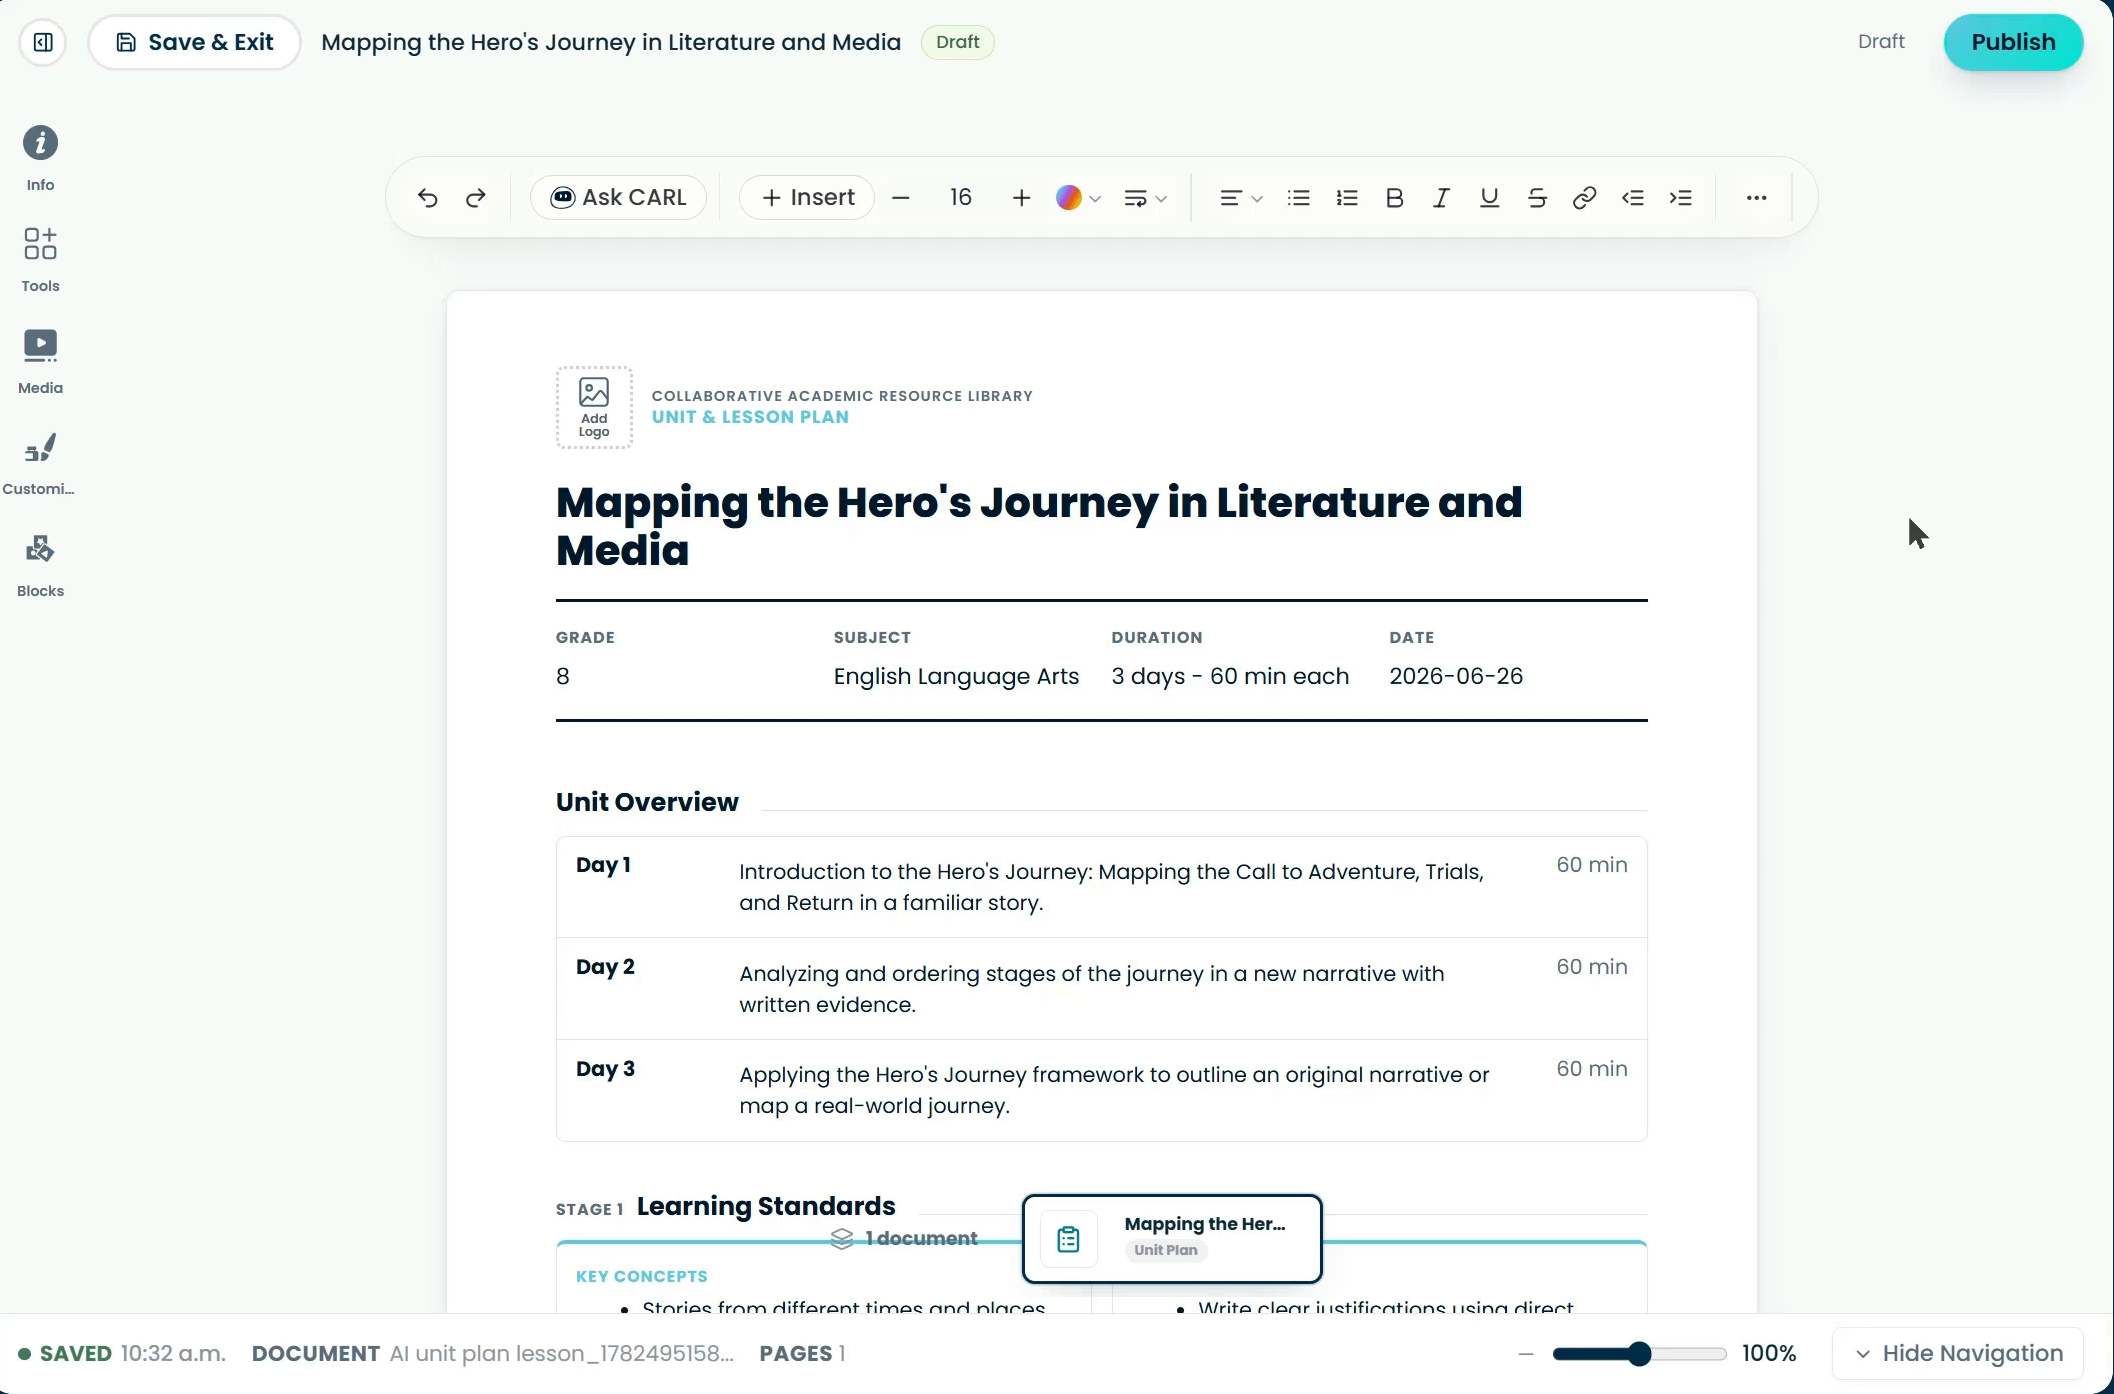Screen dimensions: 2114x1394
Task: Click the Draft badge beside the title
Action: pos(957,42)
